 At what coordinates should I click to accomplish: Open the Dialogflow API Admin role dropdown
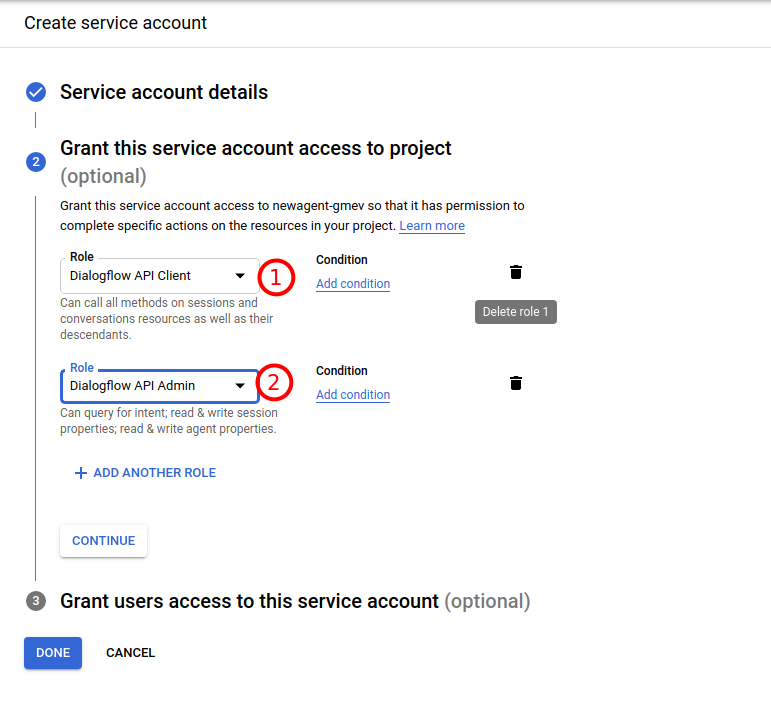pyautogui.click(x=160, y=386)
